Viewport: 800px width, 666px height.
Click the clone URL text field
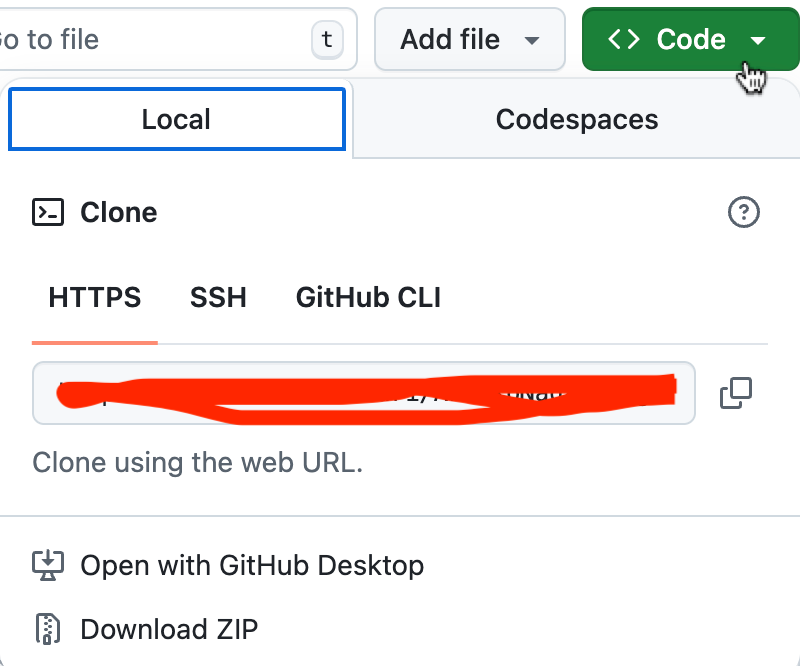coord(364,393)
